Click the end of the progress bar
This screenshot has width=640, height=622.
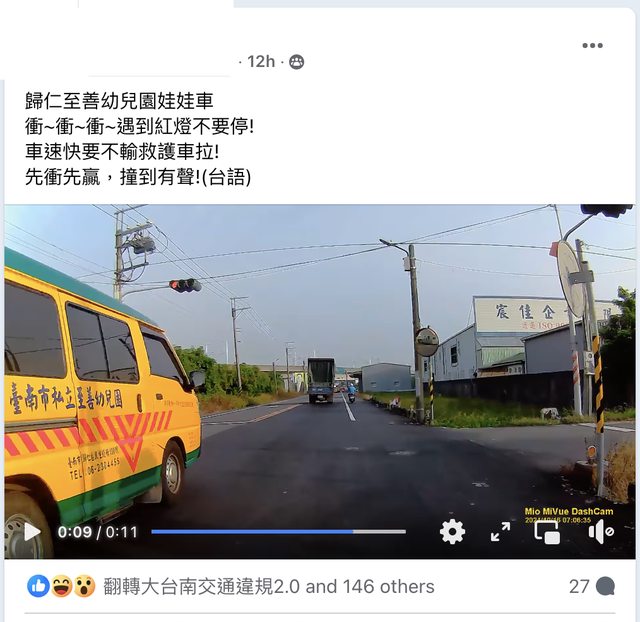point(404,532)
